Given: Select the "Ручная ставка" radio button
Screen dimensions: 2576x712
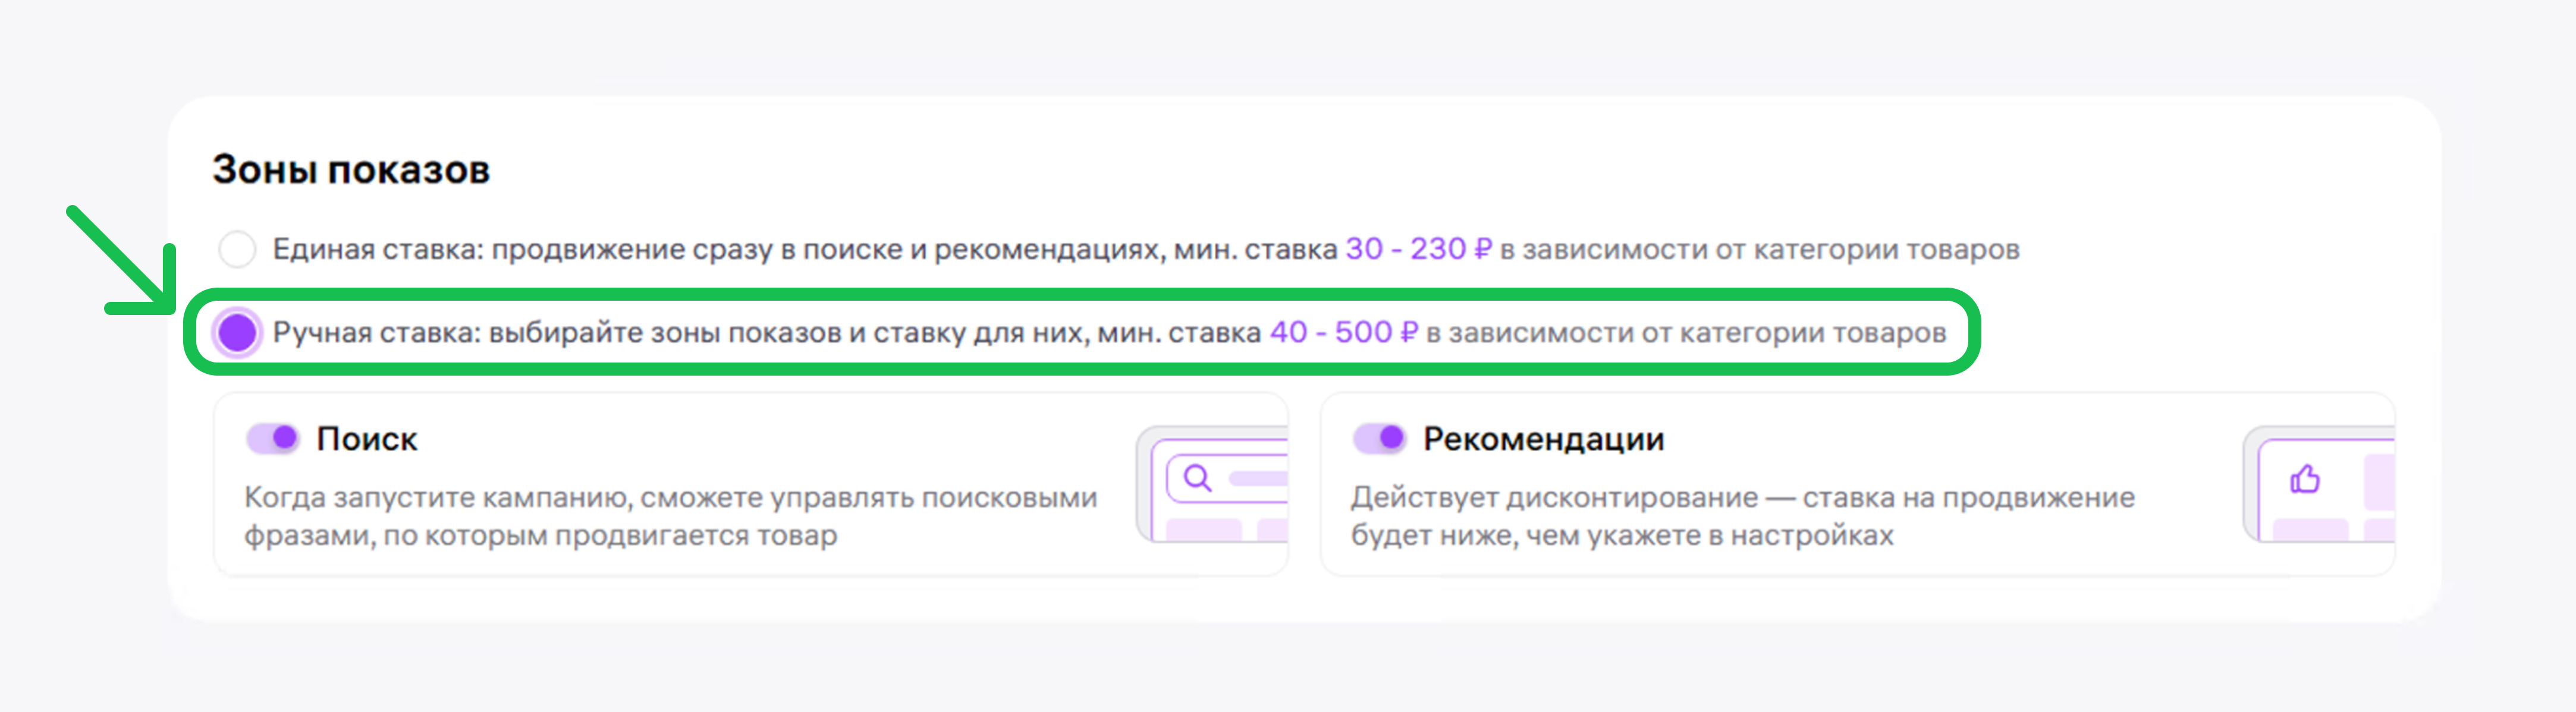Looking at the screenshot, I should (x=237, y=332).
